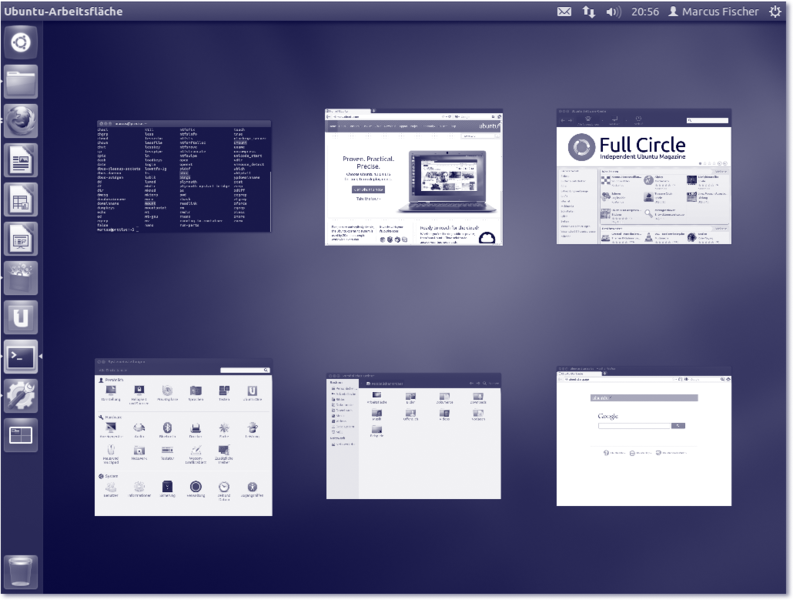Screen dimensions: 793x600
Task: Open Ubuntu Software Center from launcher
Action: (x=21, y=277)
